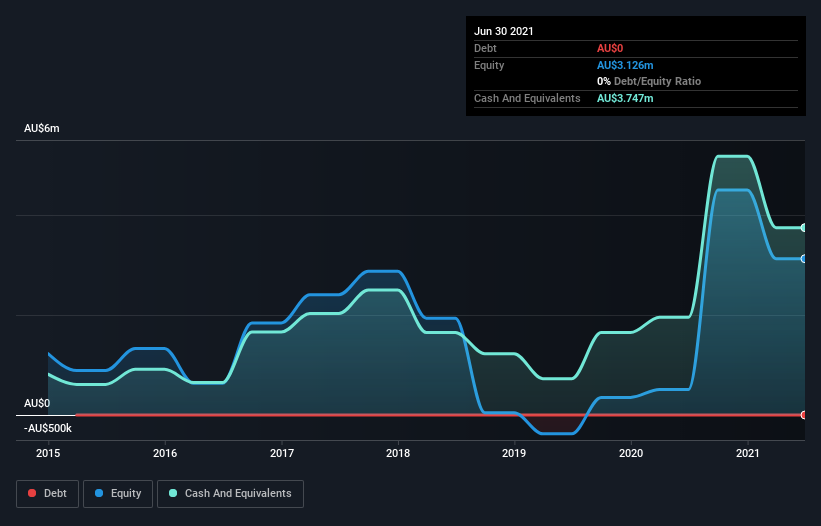The height and width of the screenshot is (526, 821).
Task: Click the AU$6m y-axis label
Action: [x=42, y=129]
